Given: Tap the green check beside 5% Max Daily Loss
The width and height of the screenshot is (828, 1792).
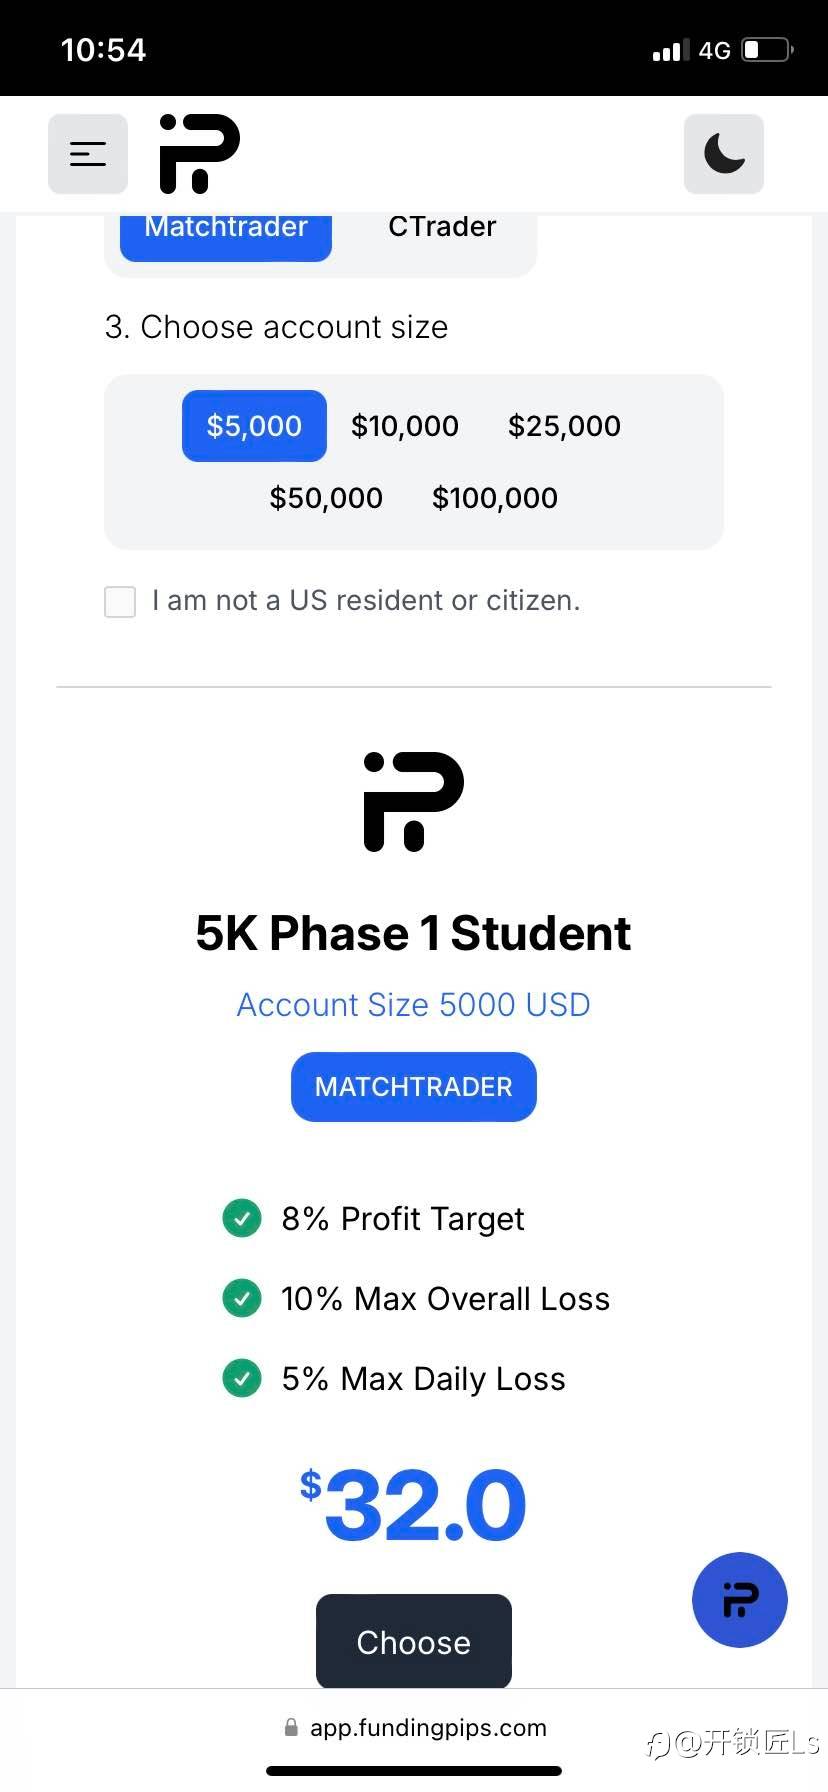Looking at the screenshot, I should [242, 1378].
